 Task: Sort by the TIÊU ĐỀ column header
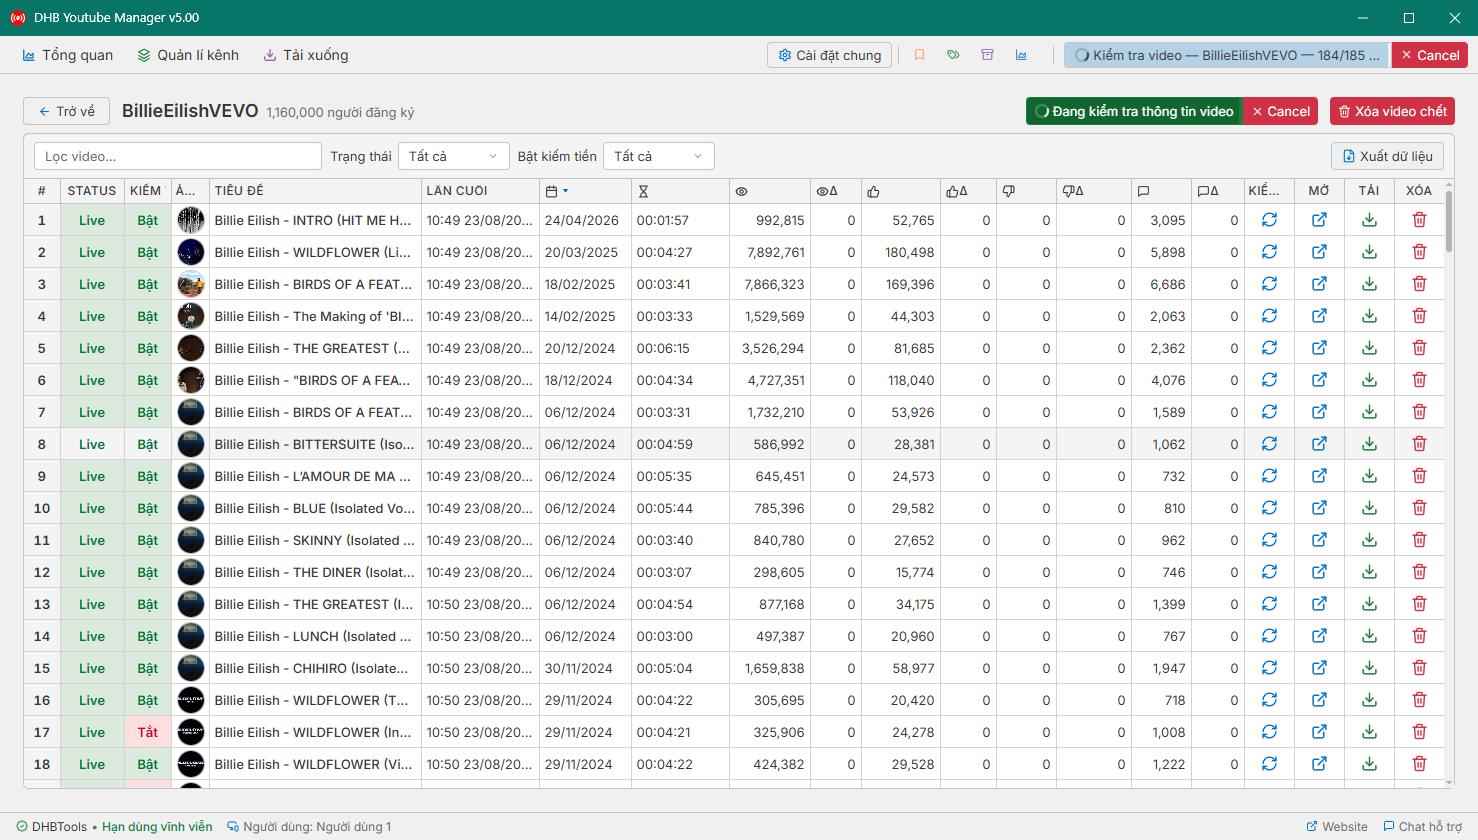(315, 191)
